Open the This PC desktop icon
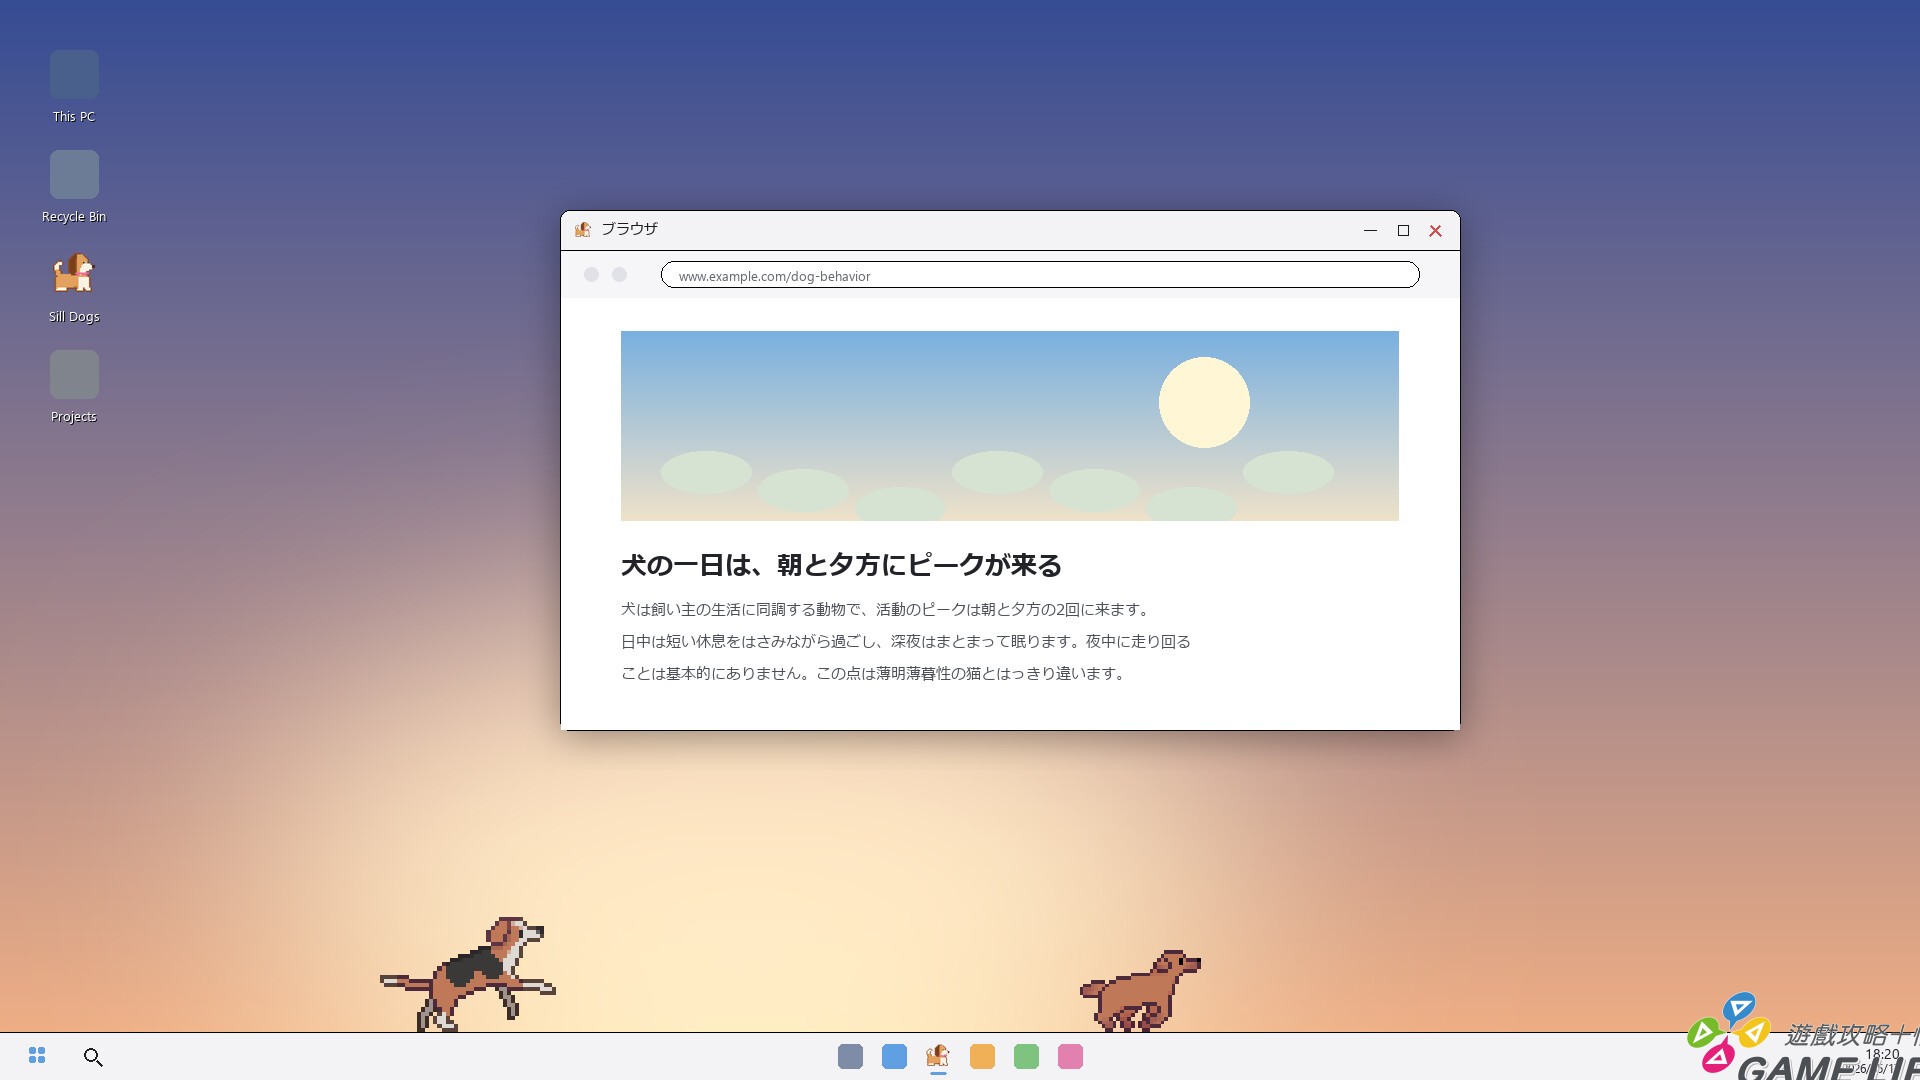 [74, 87]
